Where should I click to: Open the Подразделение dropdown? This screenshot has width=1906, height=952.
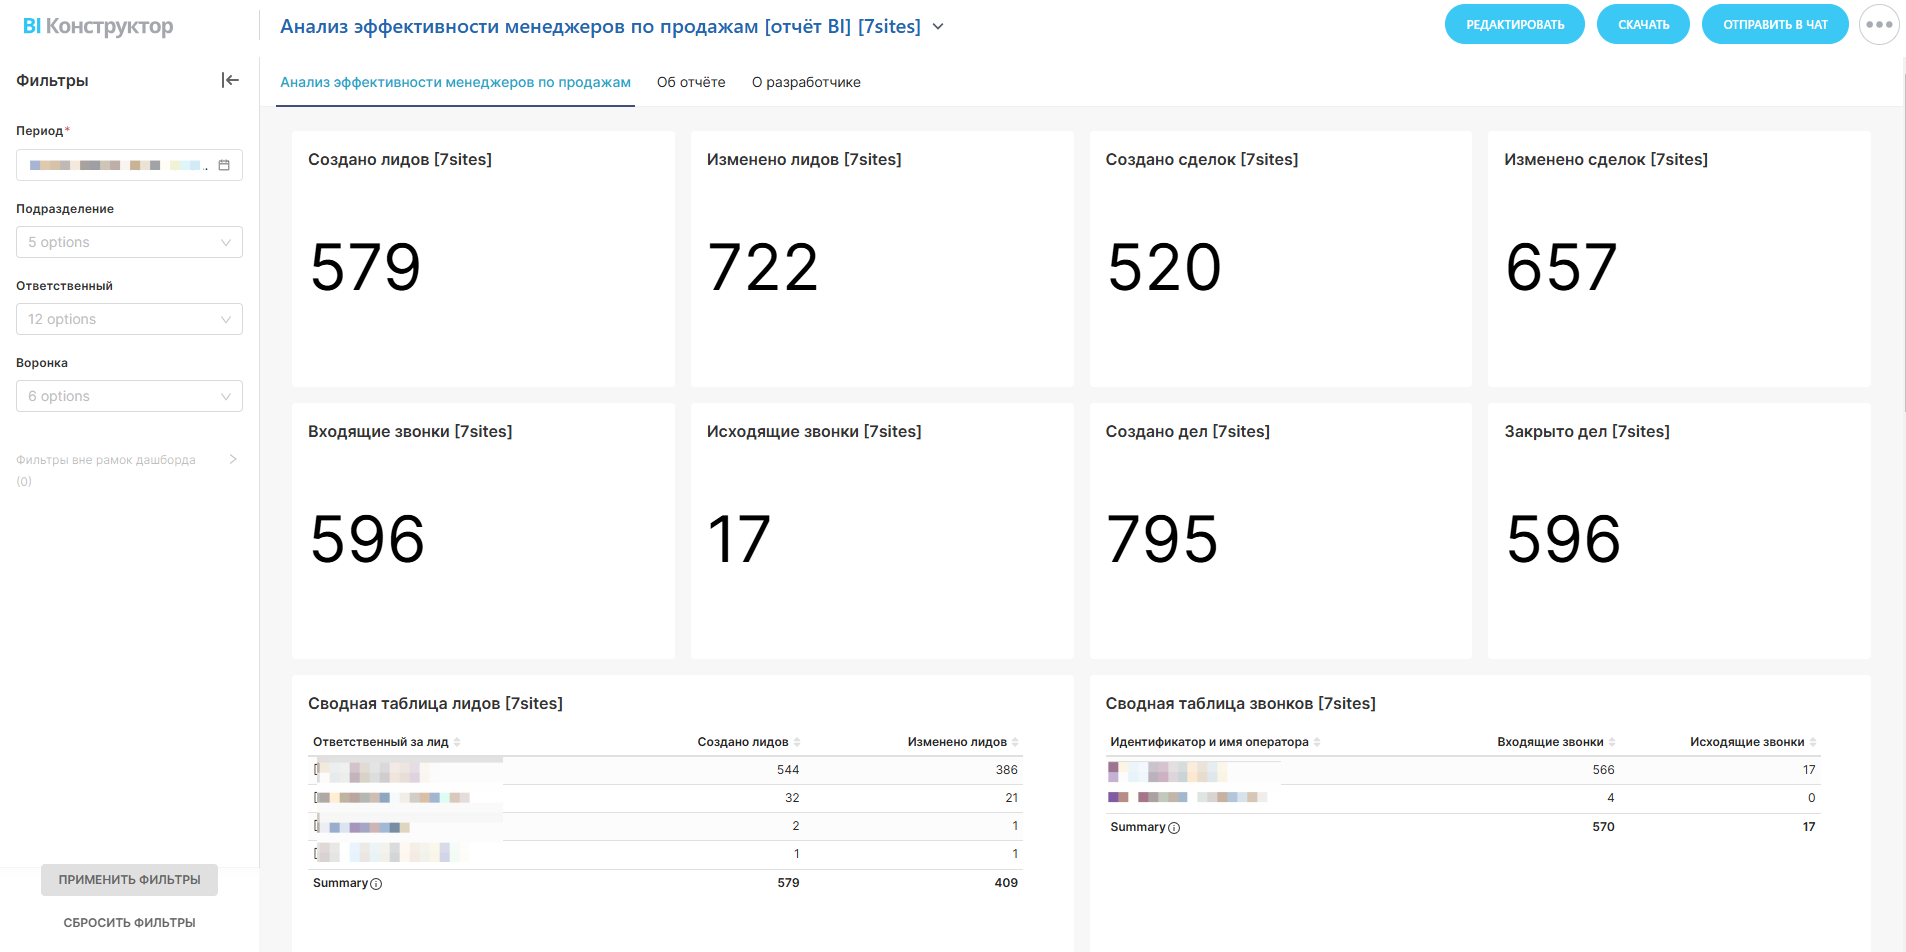tap(129, 242)
